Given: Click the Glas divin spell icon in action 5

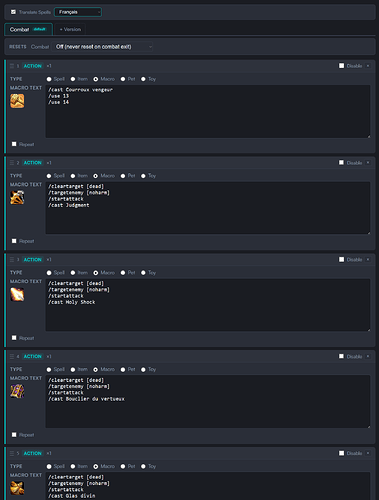Looking at the screenshot, I should coord(17,488).
